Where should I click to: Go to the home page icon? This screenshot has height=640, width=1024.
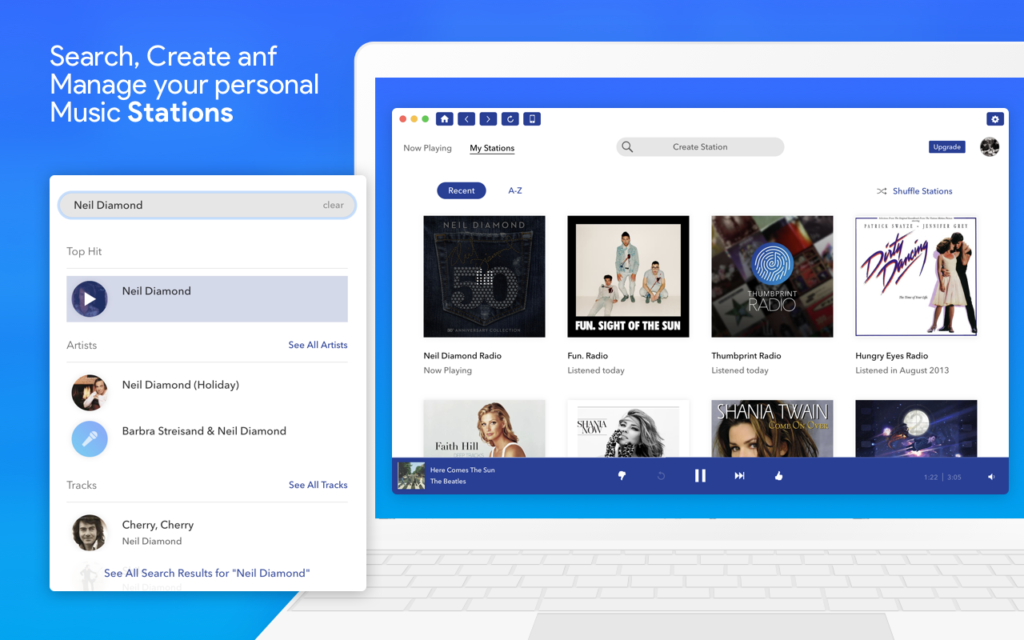pyautogui.click(x=444, y=119)
